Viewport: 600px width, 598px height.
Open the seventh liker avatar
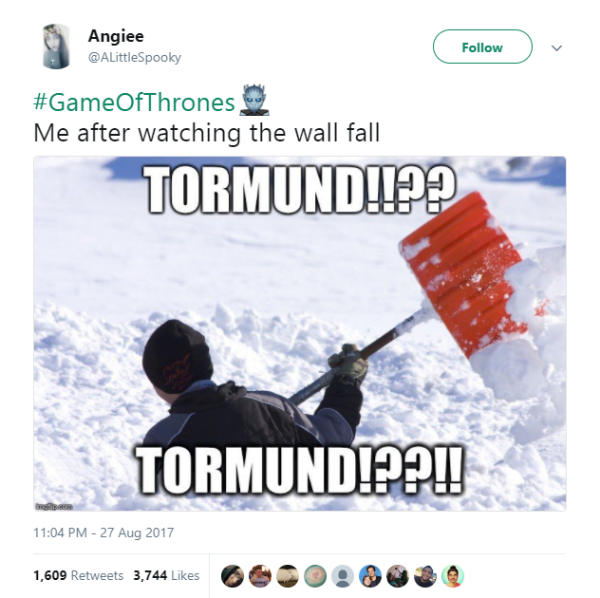tap(398, 576)
